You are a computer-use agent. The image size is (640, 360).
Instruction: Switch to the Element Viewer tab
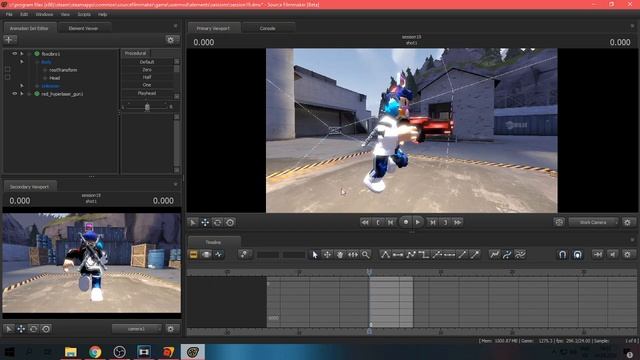83,28
